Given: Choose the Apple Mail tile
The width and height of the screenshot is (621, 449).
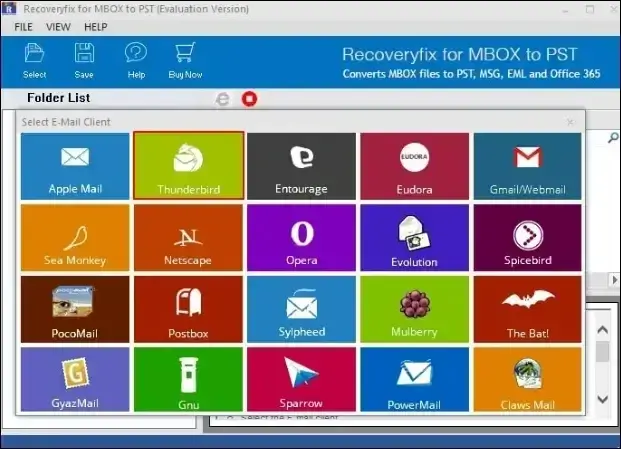Looking at the screenshot, I should [75, 166].
